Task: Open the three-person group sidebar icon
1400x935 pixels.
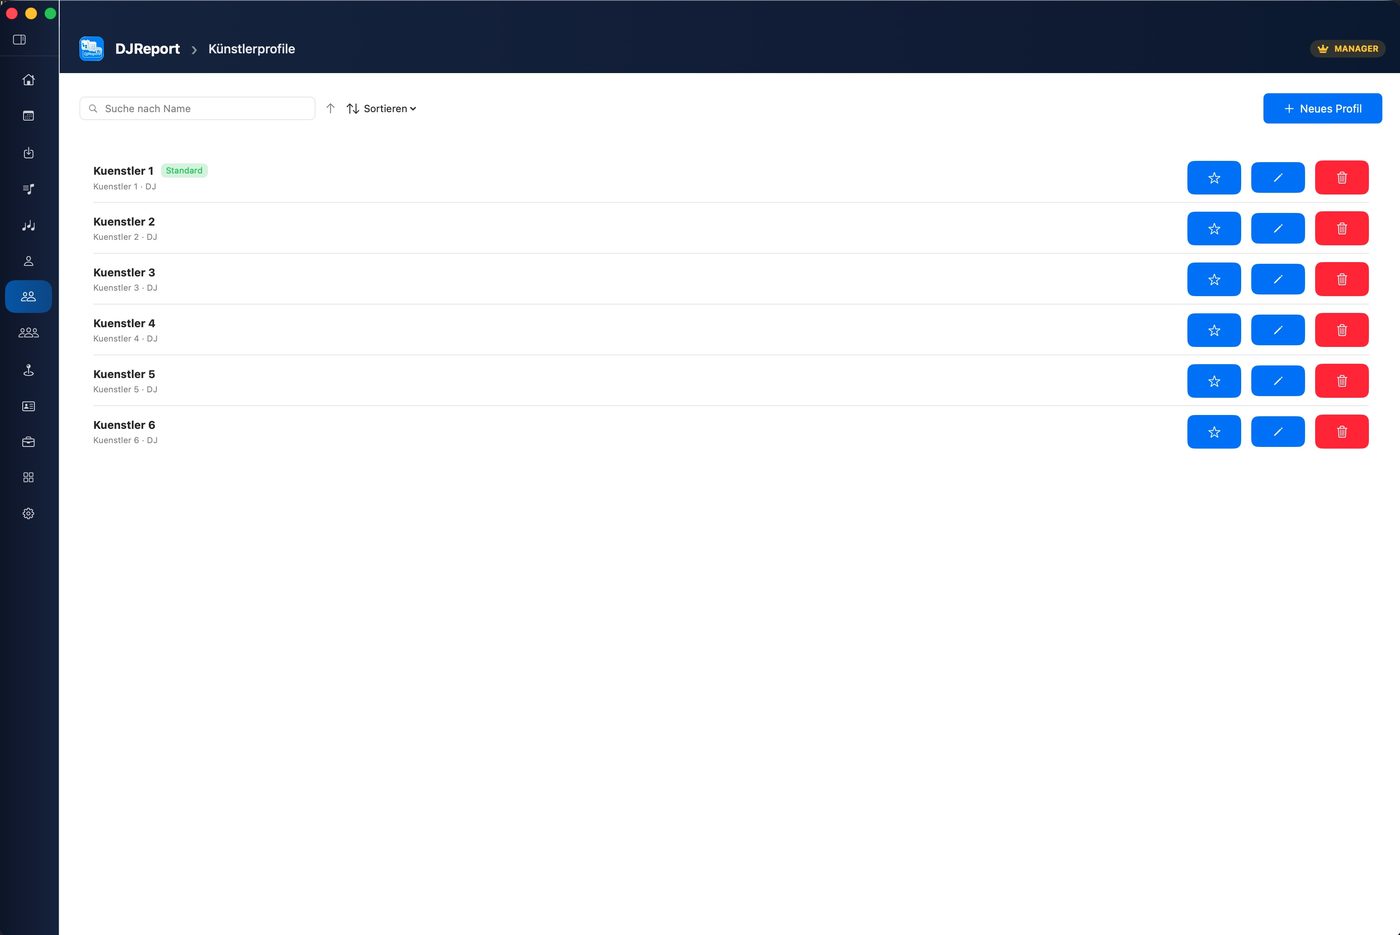Action: (x=28, y=332)
